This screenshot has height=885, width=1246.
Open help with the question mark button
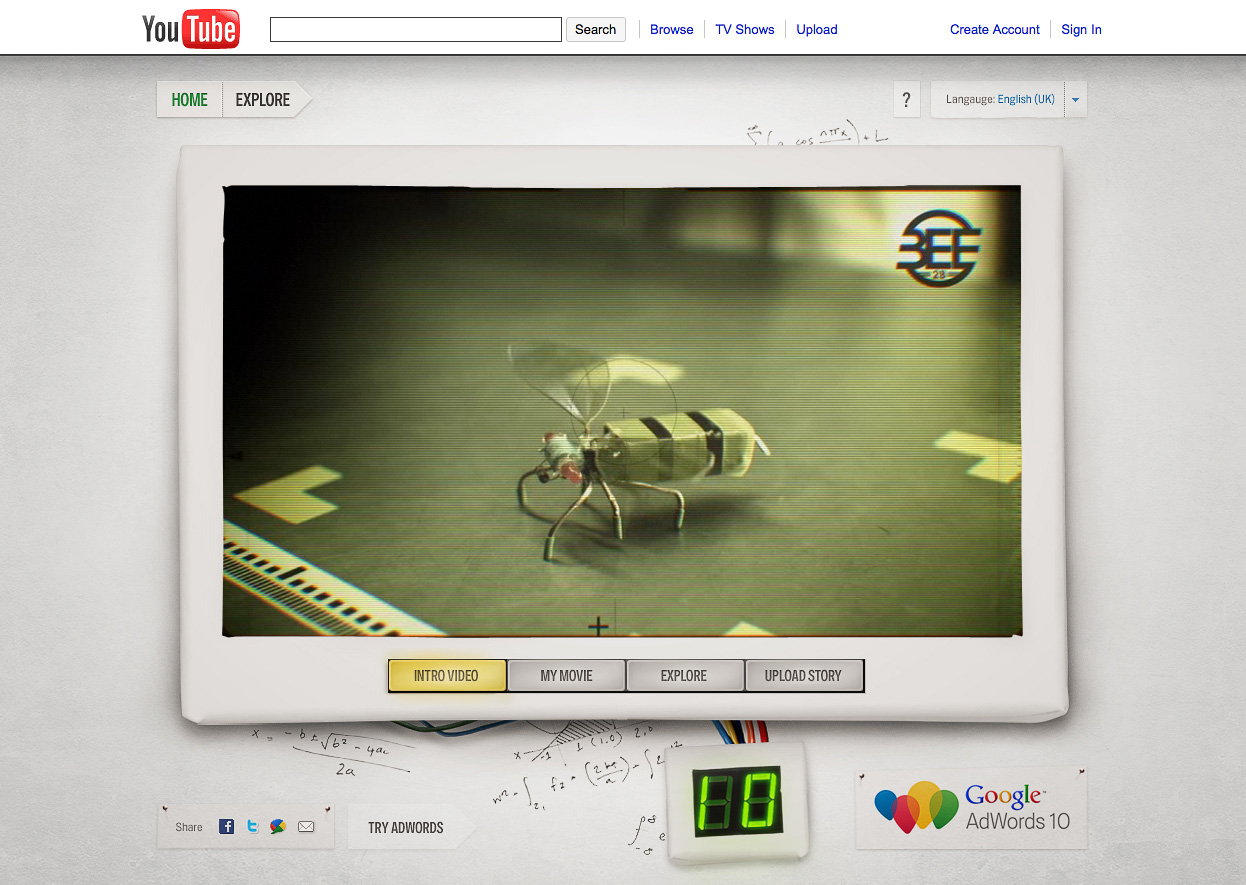click(906, 99)
